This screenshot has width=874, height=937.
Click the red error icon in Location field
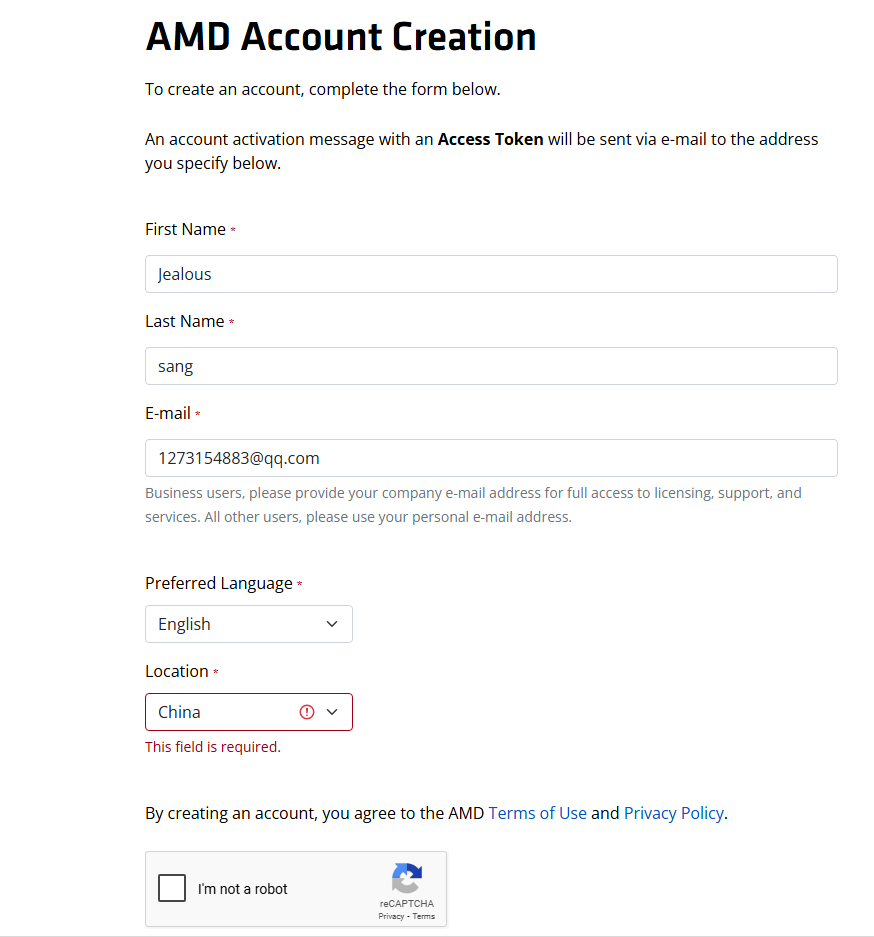[x=306, y=712]
